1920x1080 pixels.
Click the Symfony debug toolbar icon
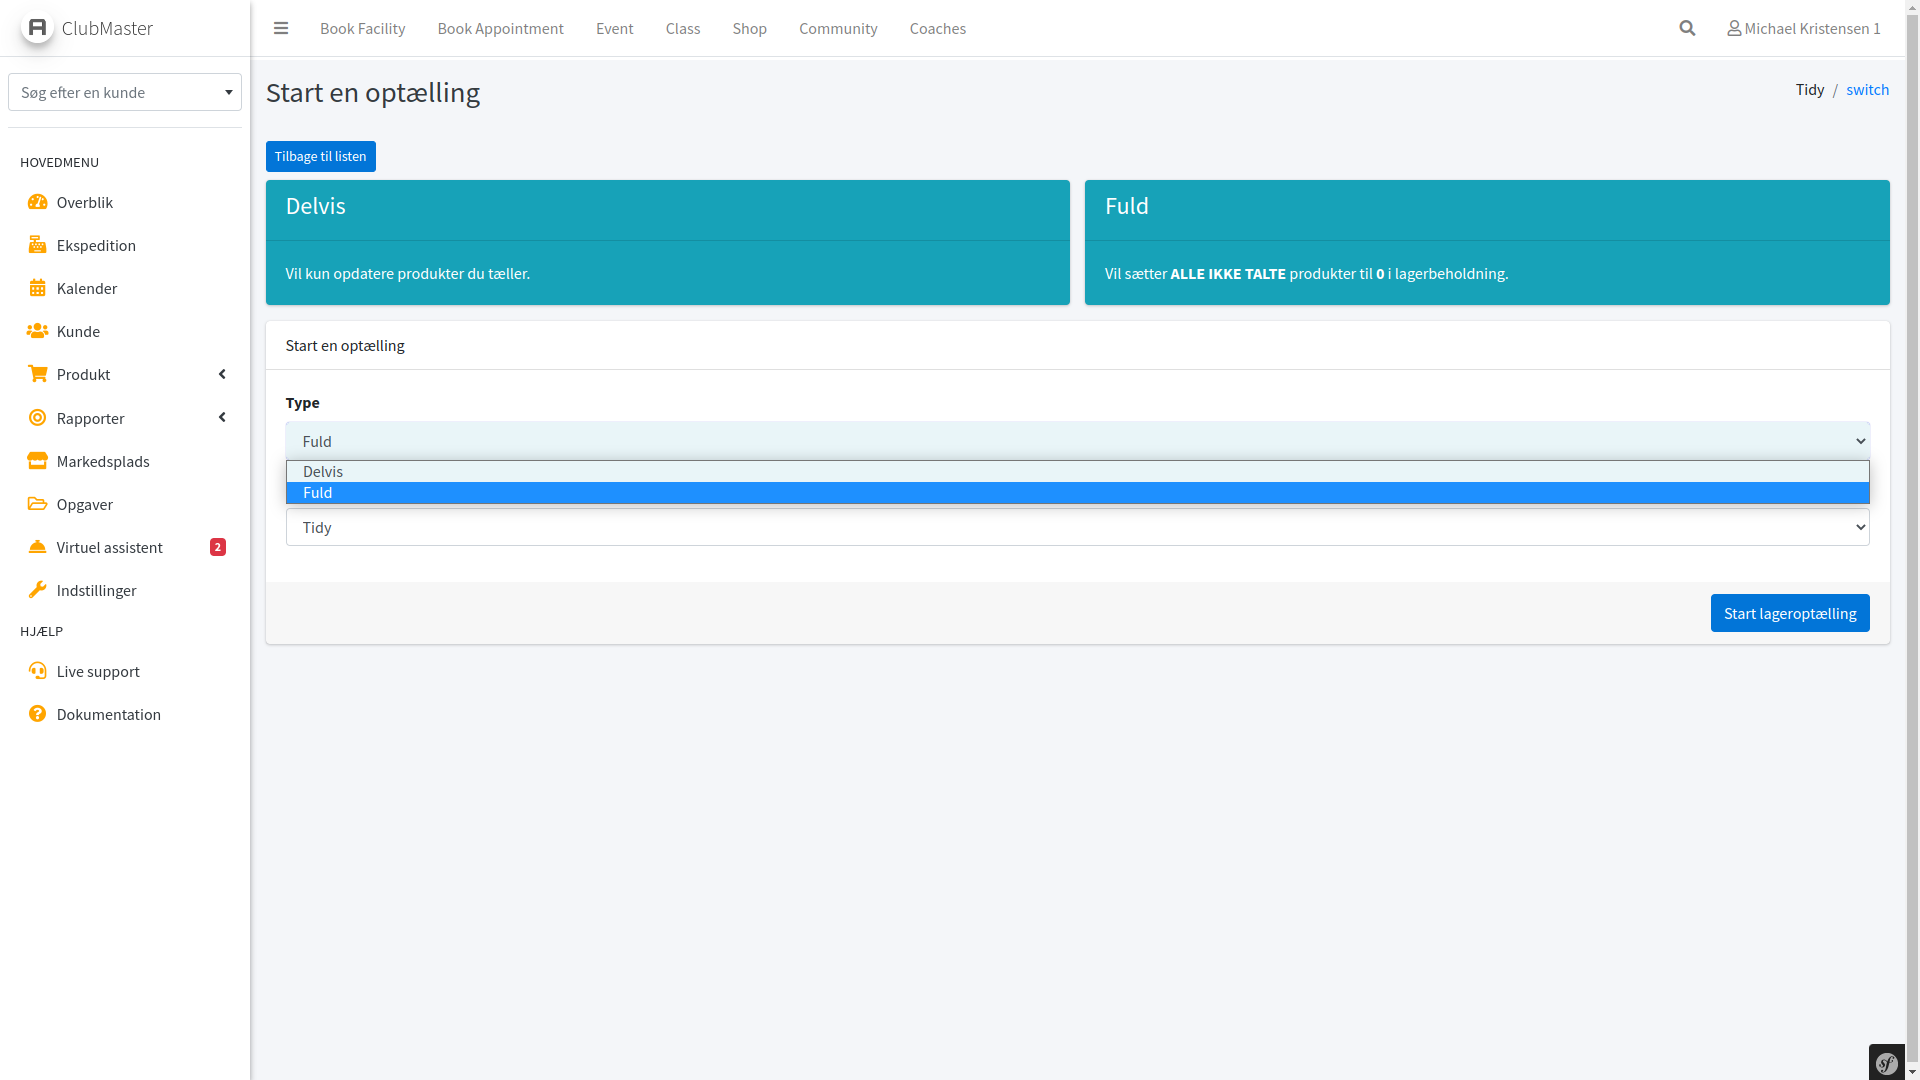1887,1063
